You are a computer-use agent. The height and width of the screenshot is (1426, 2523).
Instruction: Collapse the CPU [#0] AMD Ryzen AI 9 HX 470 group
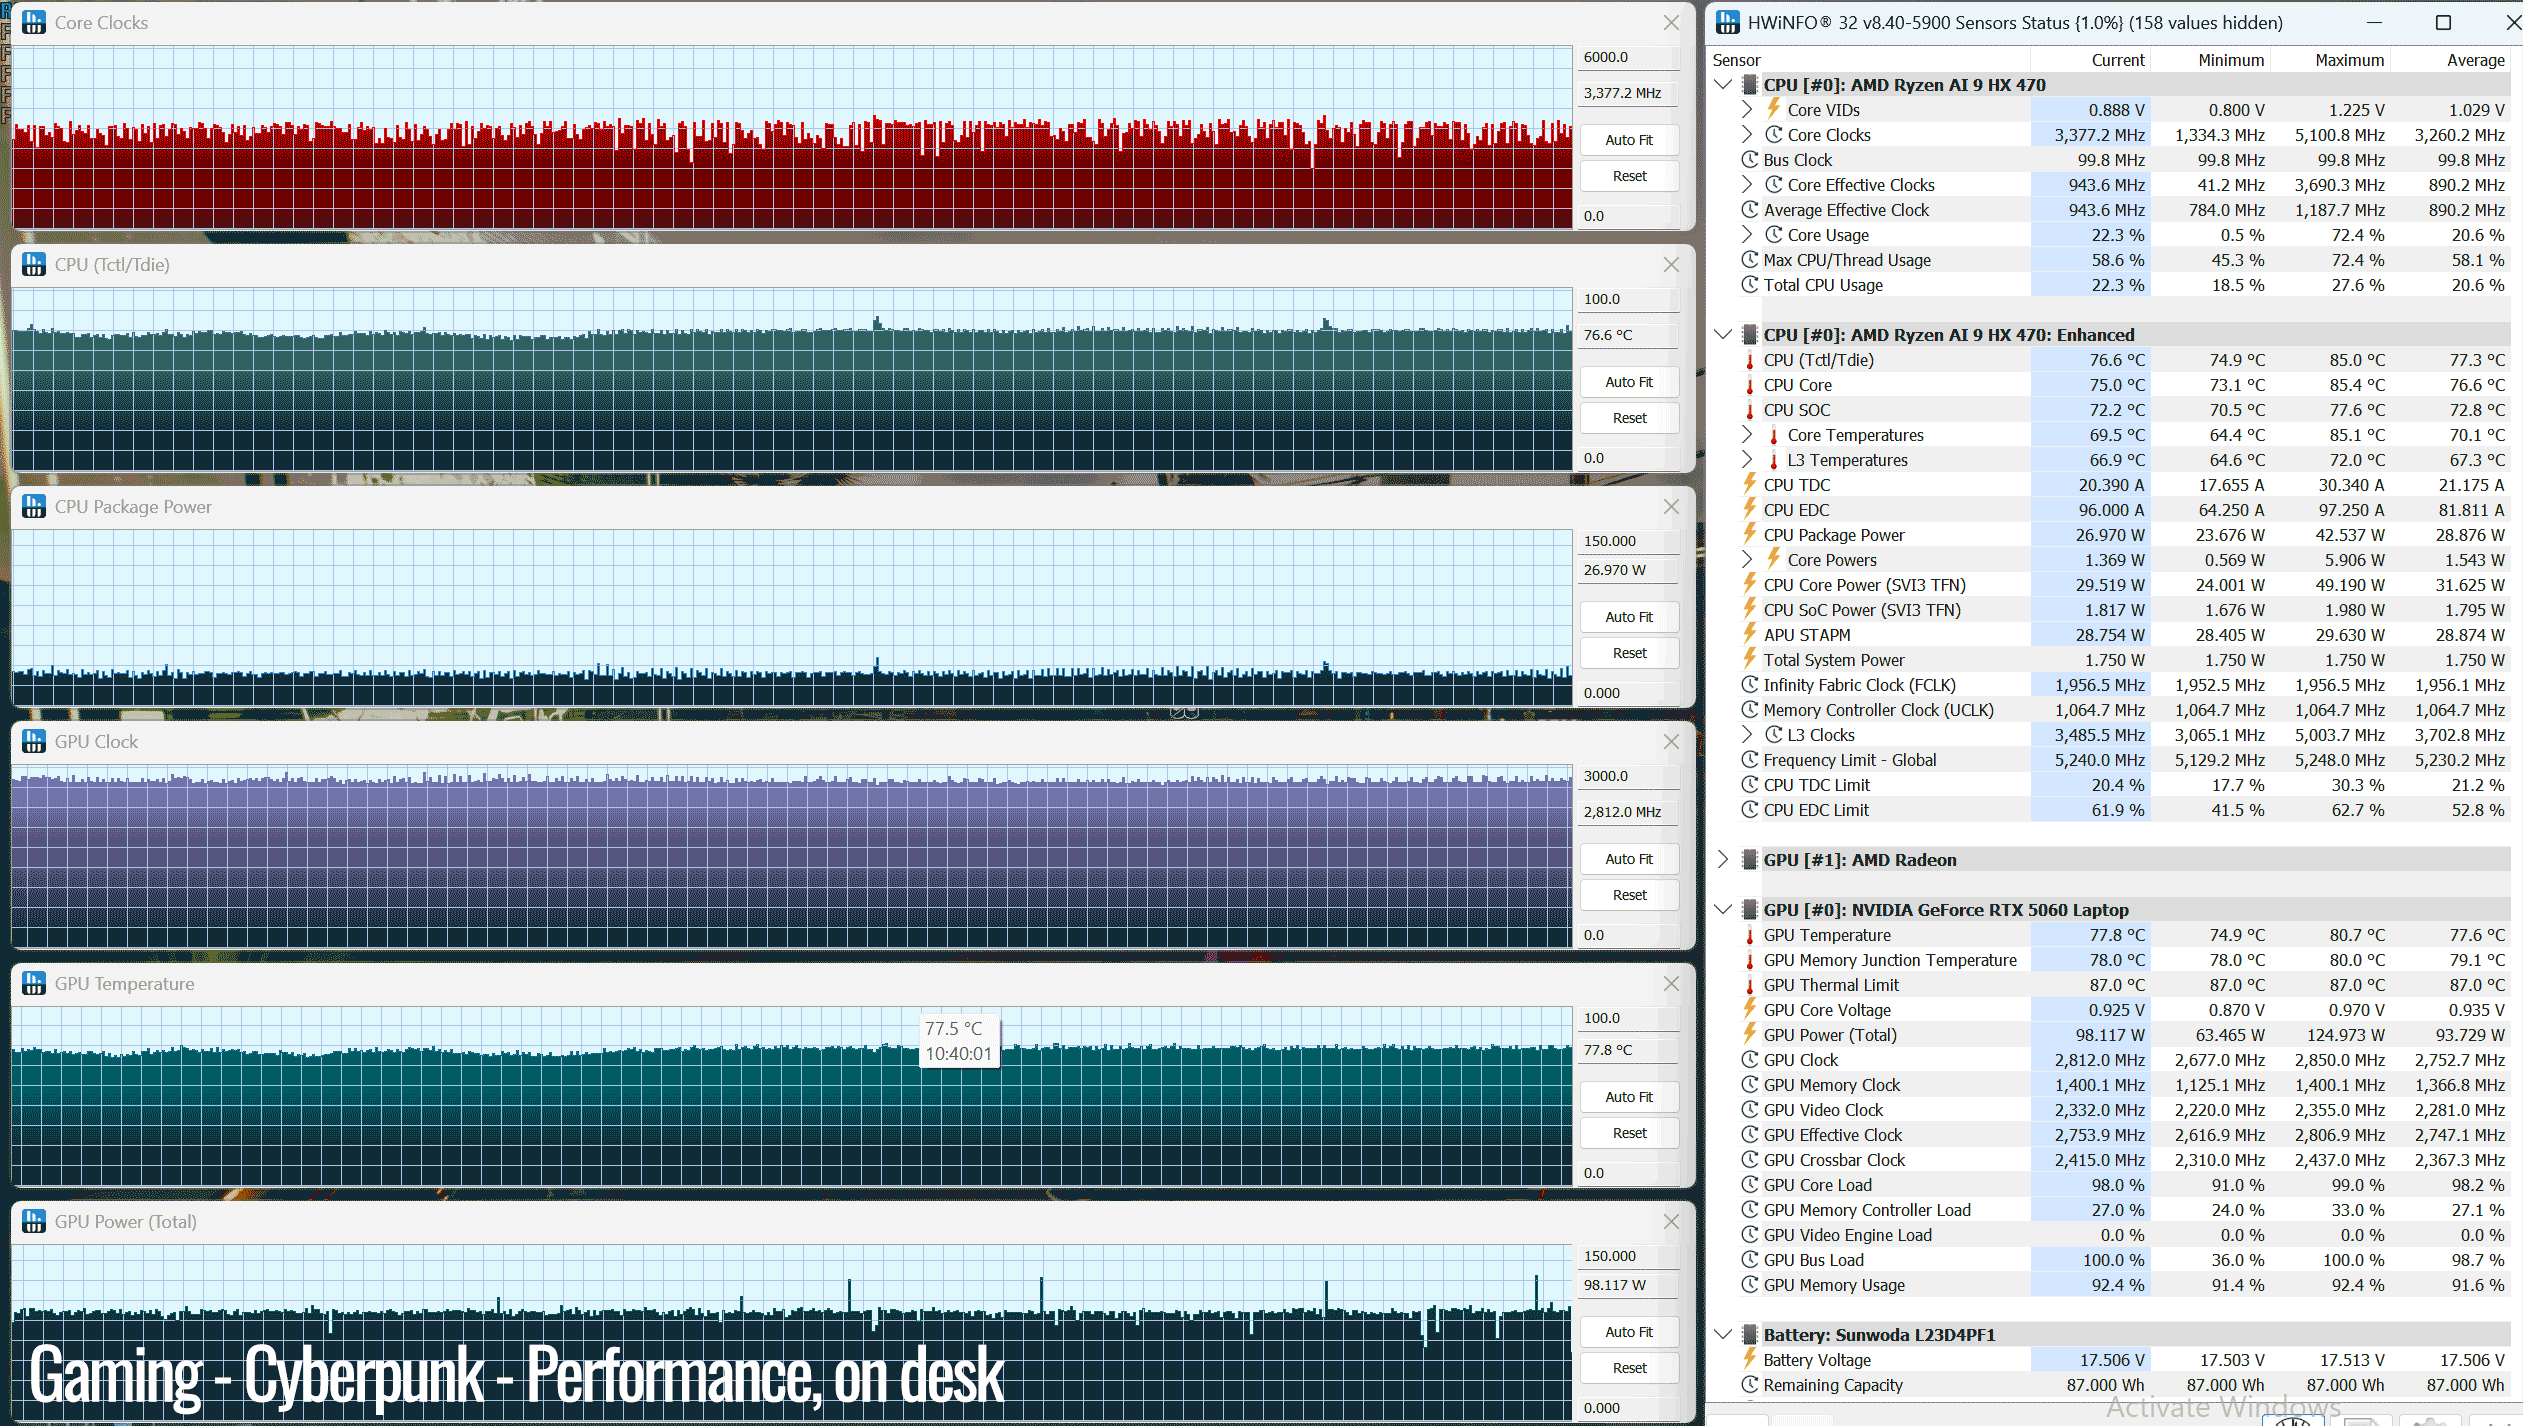coord(1723,85)
